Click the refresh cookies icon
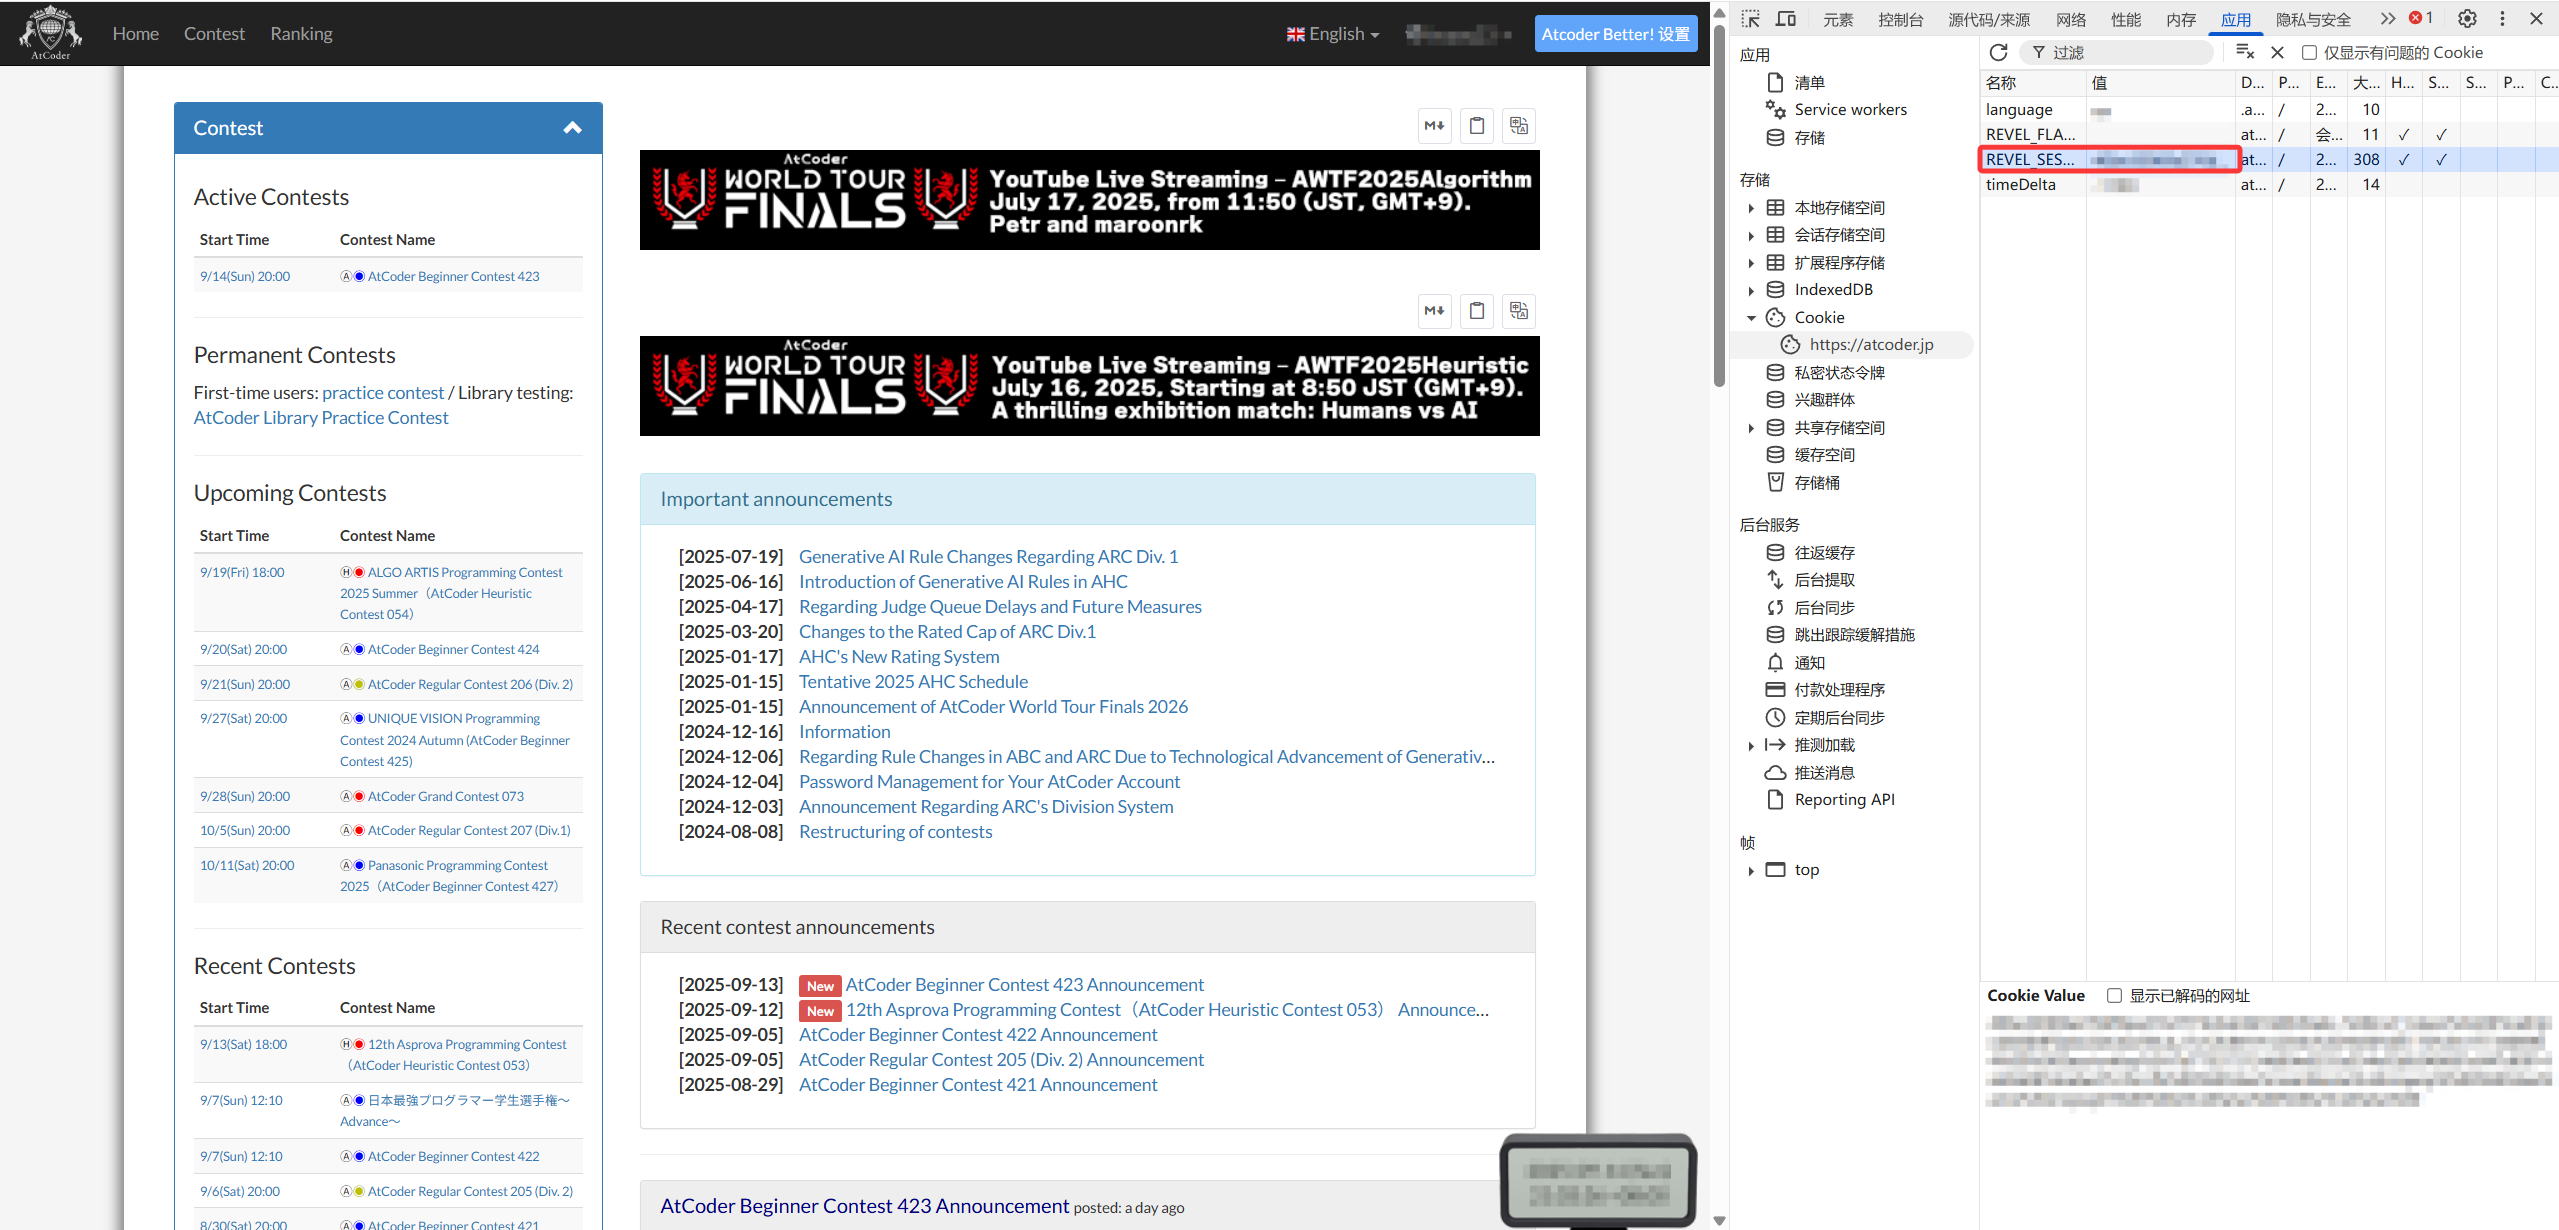2559x1230 pixels. tap(1998, 52)
